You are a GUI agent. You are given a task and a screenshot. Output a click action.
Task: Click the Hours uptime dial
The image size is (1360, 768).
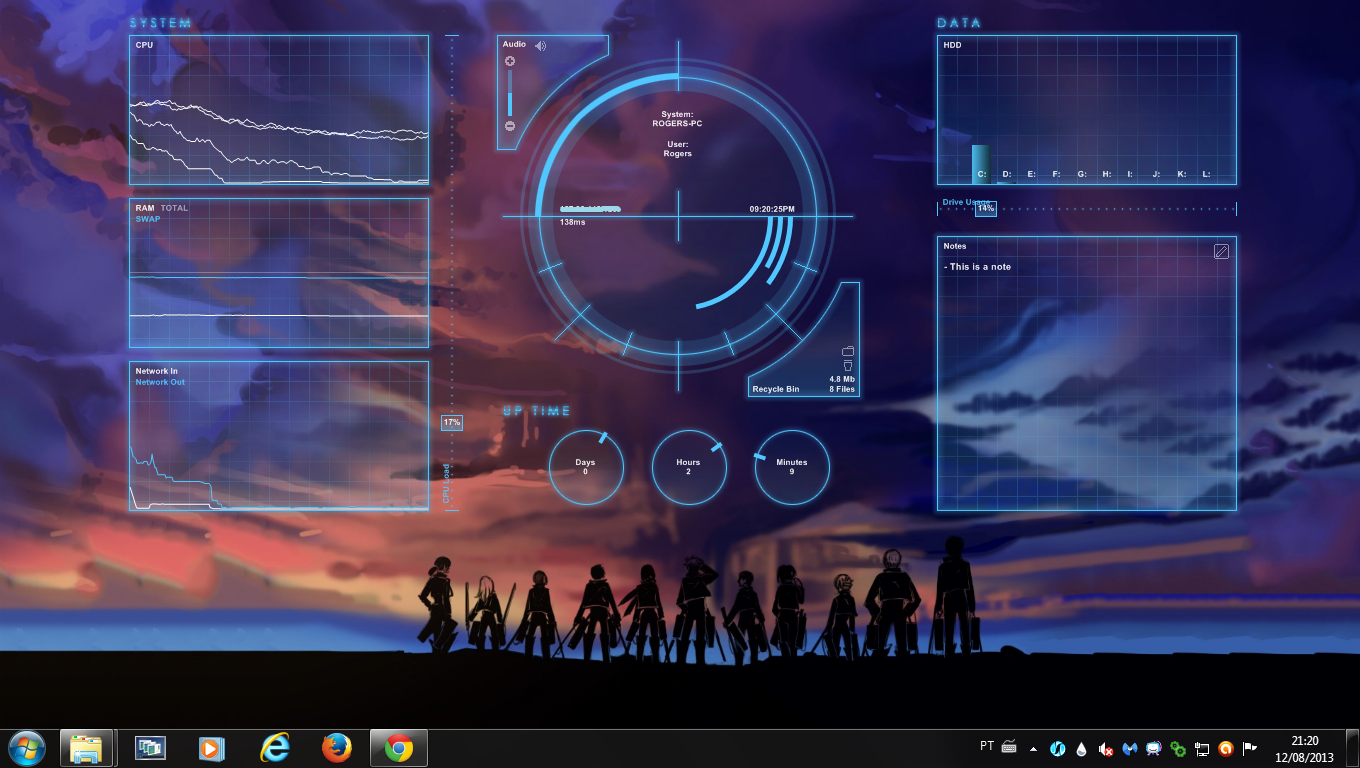(x=689, y=467)
